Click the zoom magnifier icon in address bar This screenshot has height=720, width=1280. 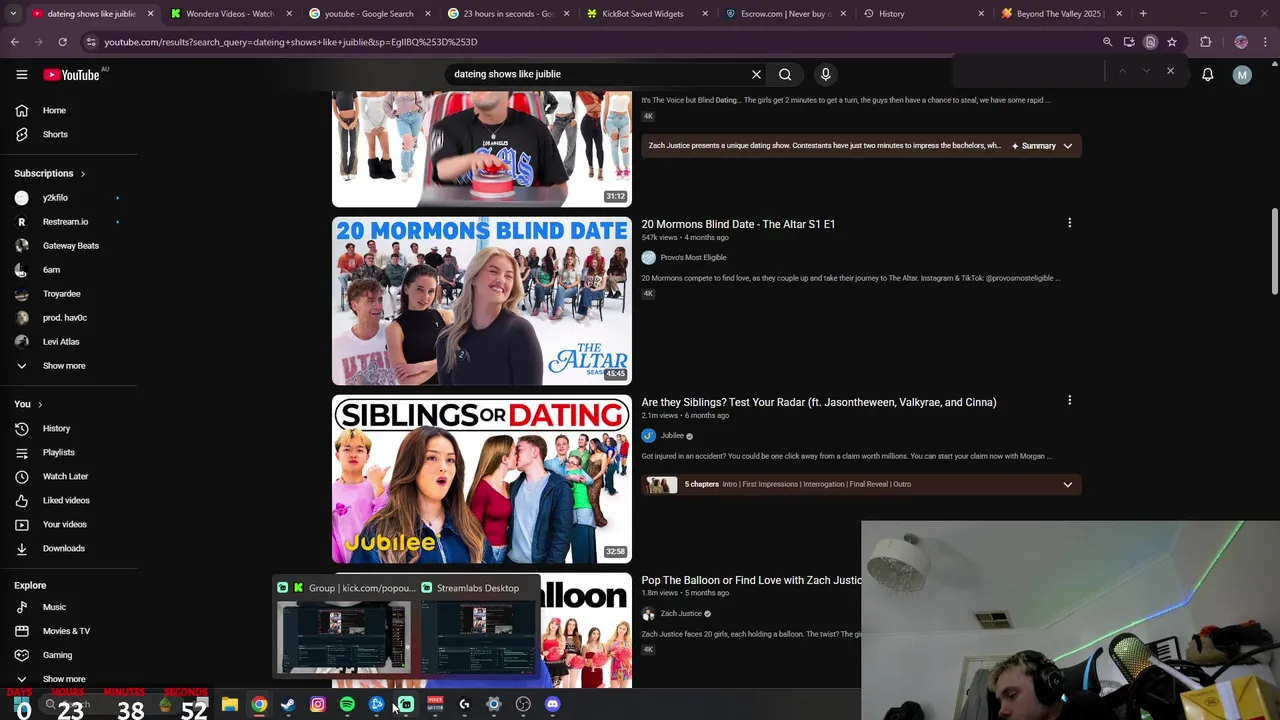tap(1107, 42)
